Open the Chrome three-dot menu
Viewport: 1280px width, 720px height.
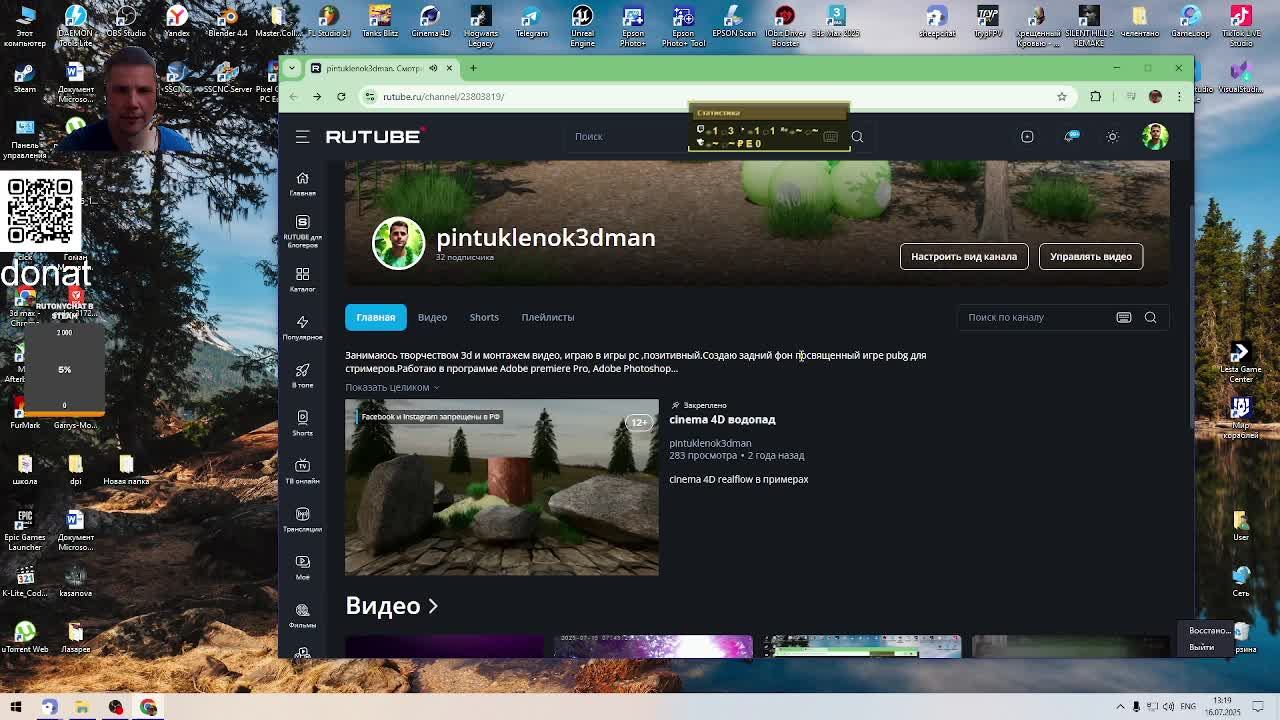(x=1179, y=96)
